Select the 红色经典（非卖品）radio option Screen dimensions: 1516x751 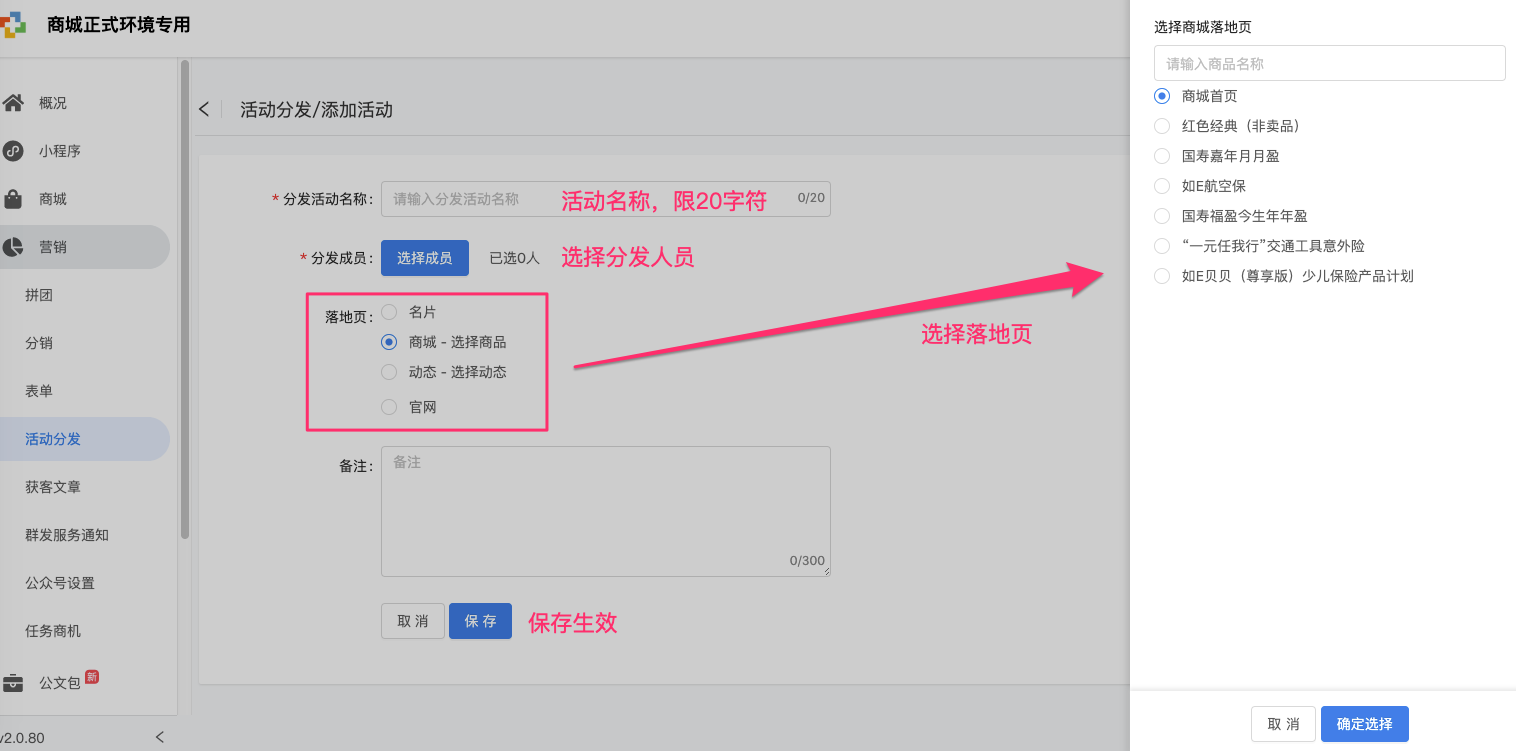tap(1161, 126)
